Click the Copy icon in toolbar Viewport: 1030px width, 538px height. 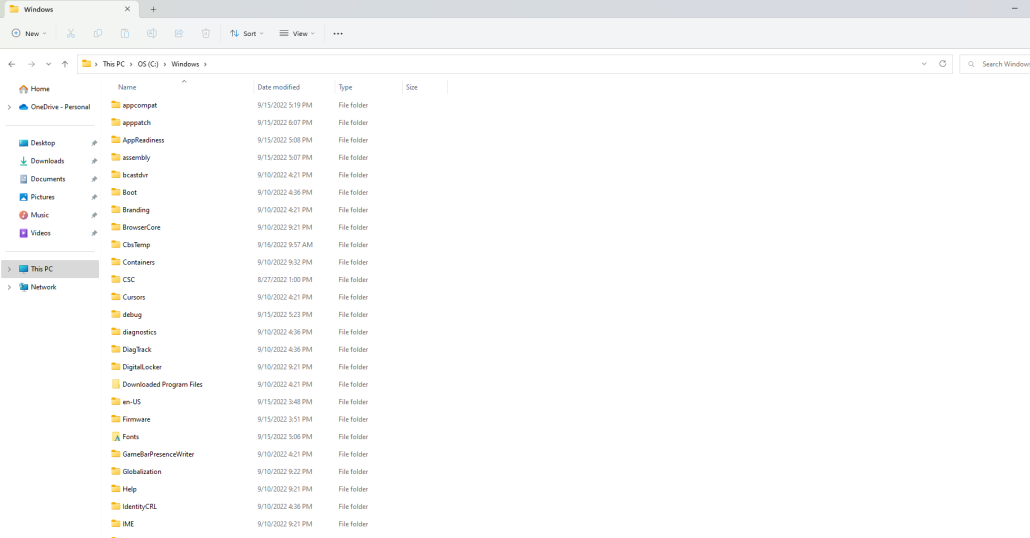coord(98,34)
